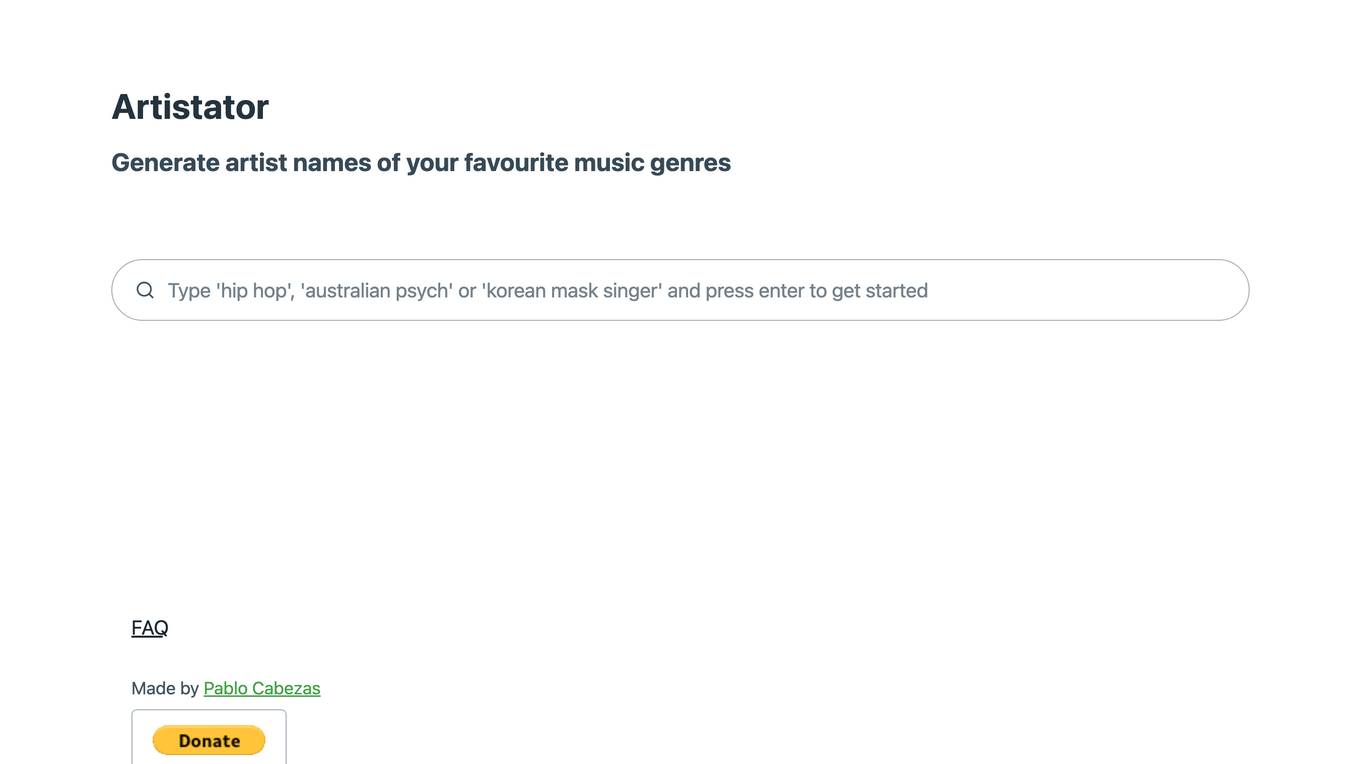The image size is (1360, 764).
Task: Click the bordered box surrounding Donate
Action: (x=209, y=737)
